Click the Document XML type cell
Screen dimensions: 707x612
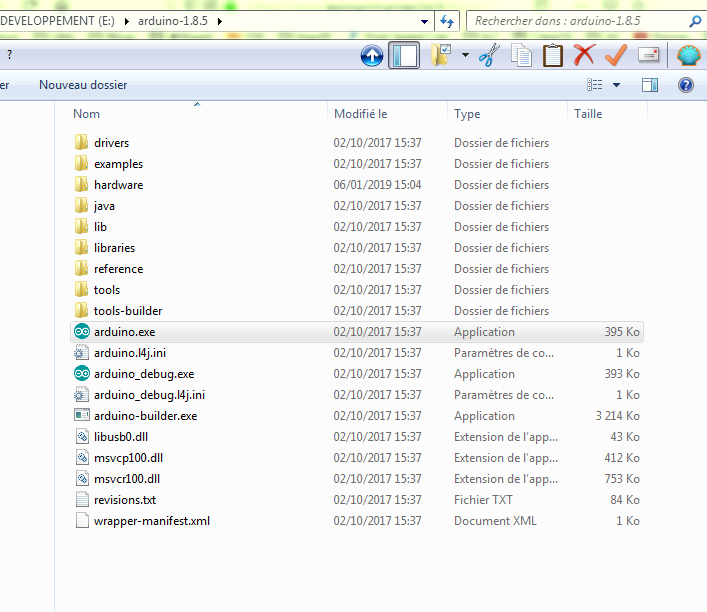coord(495,521)
